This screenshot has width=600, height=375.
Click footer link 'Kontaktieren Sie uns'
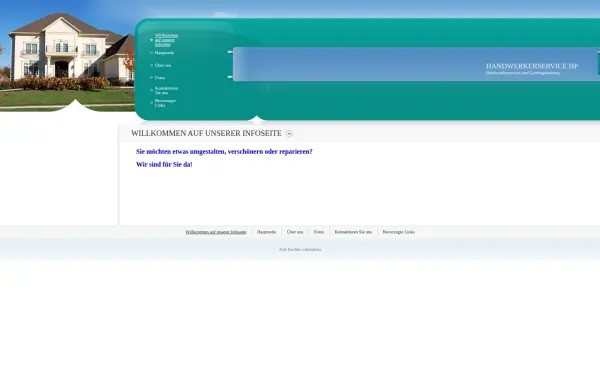pyautogui.click(x=353, y=232)
